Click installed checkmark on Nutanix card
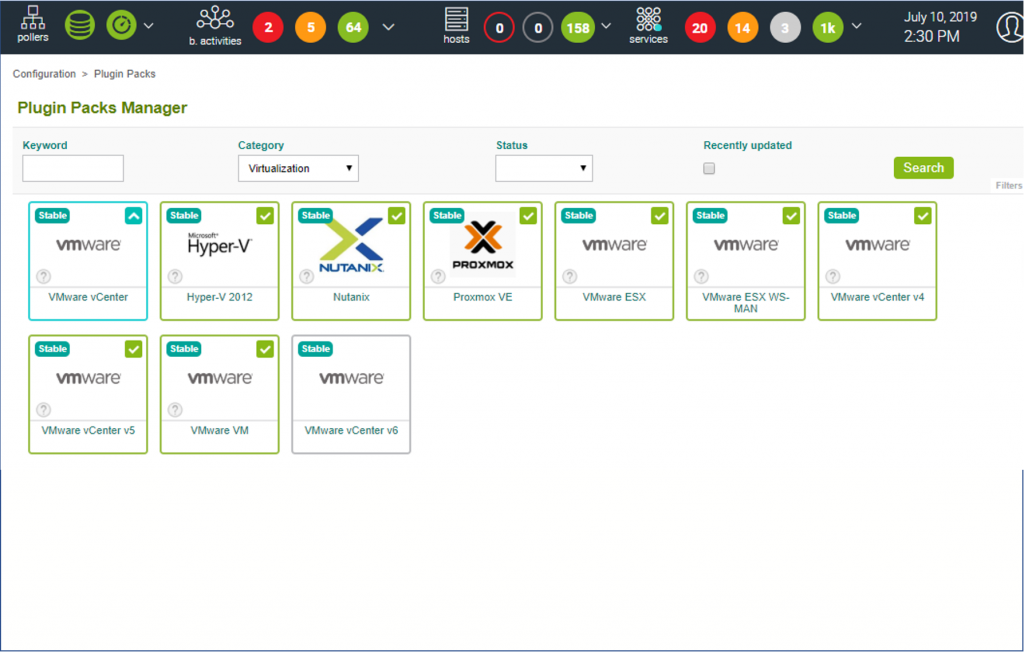1024x652 pixels. (x=396, y=216)
